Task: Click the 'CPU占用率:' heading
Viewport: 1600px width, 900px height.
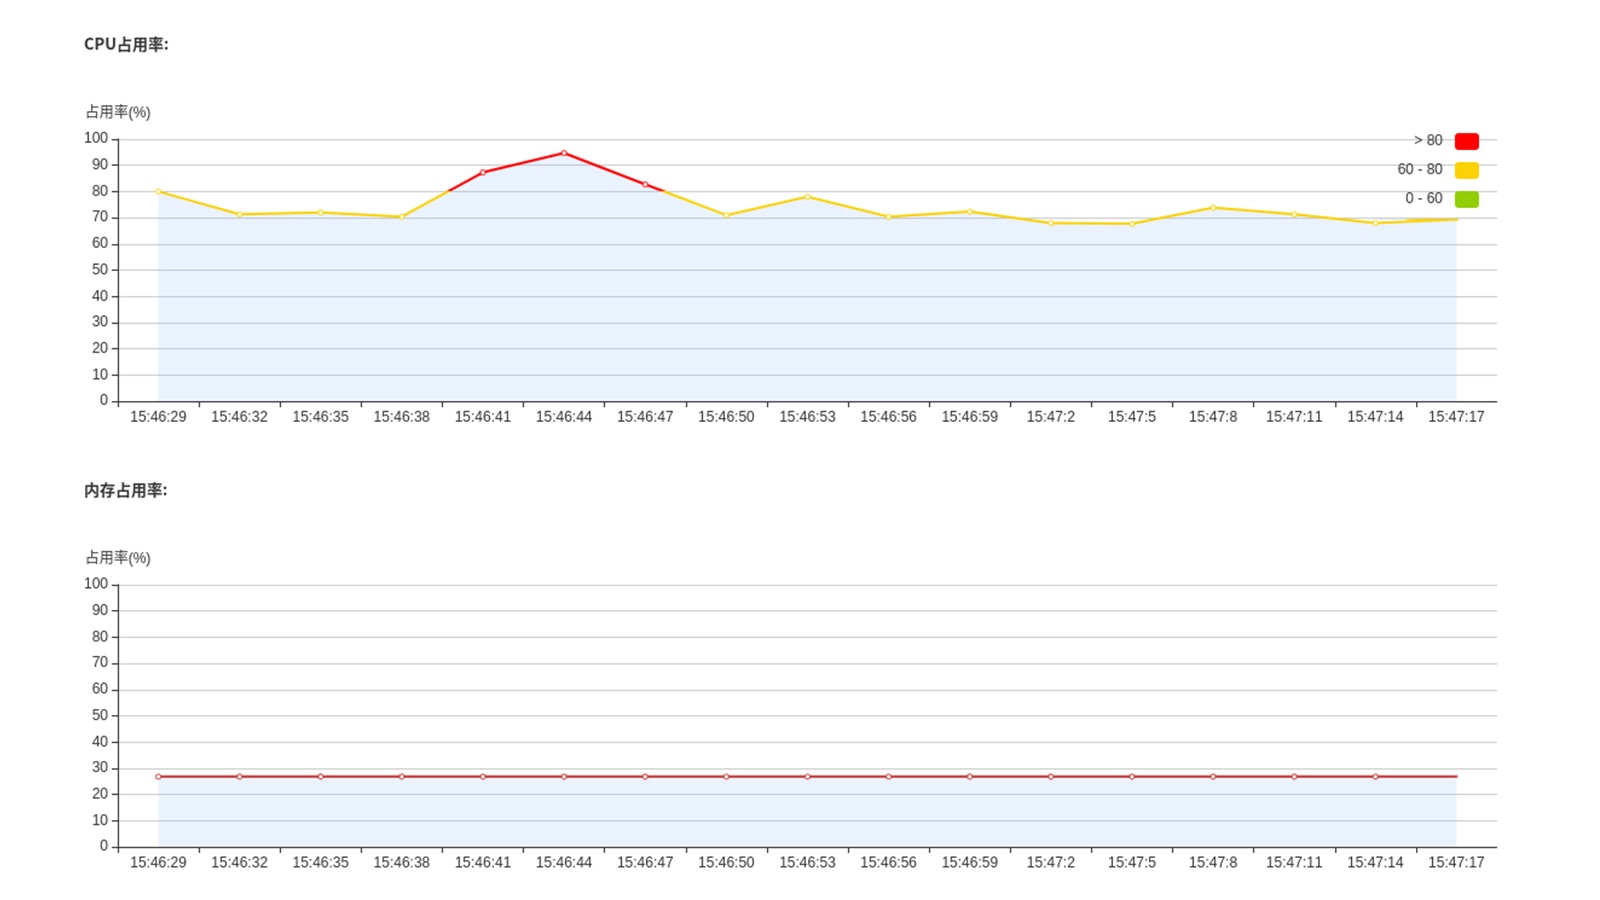Action: [126, 44]
